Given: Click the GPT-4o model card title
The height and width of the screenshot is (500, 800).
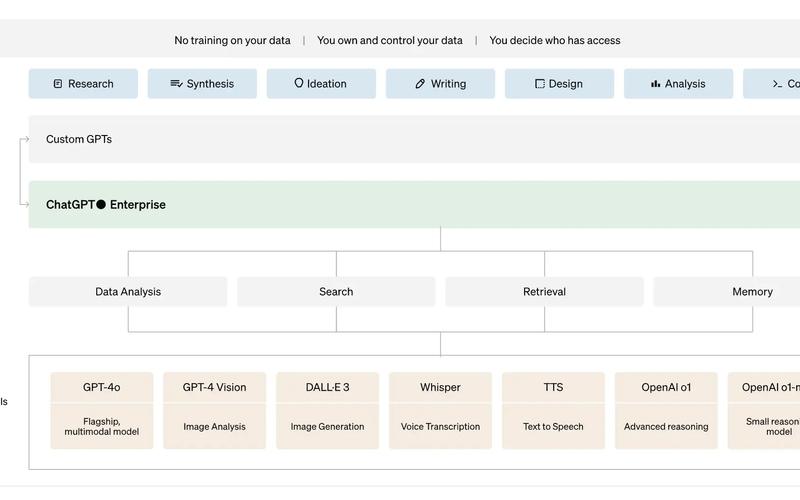Looking at the screenshot, I should coord(102,387).
